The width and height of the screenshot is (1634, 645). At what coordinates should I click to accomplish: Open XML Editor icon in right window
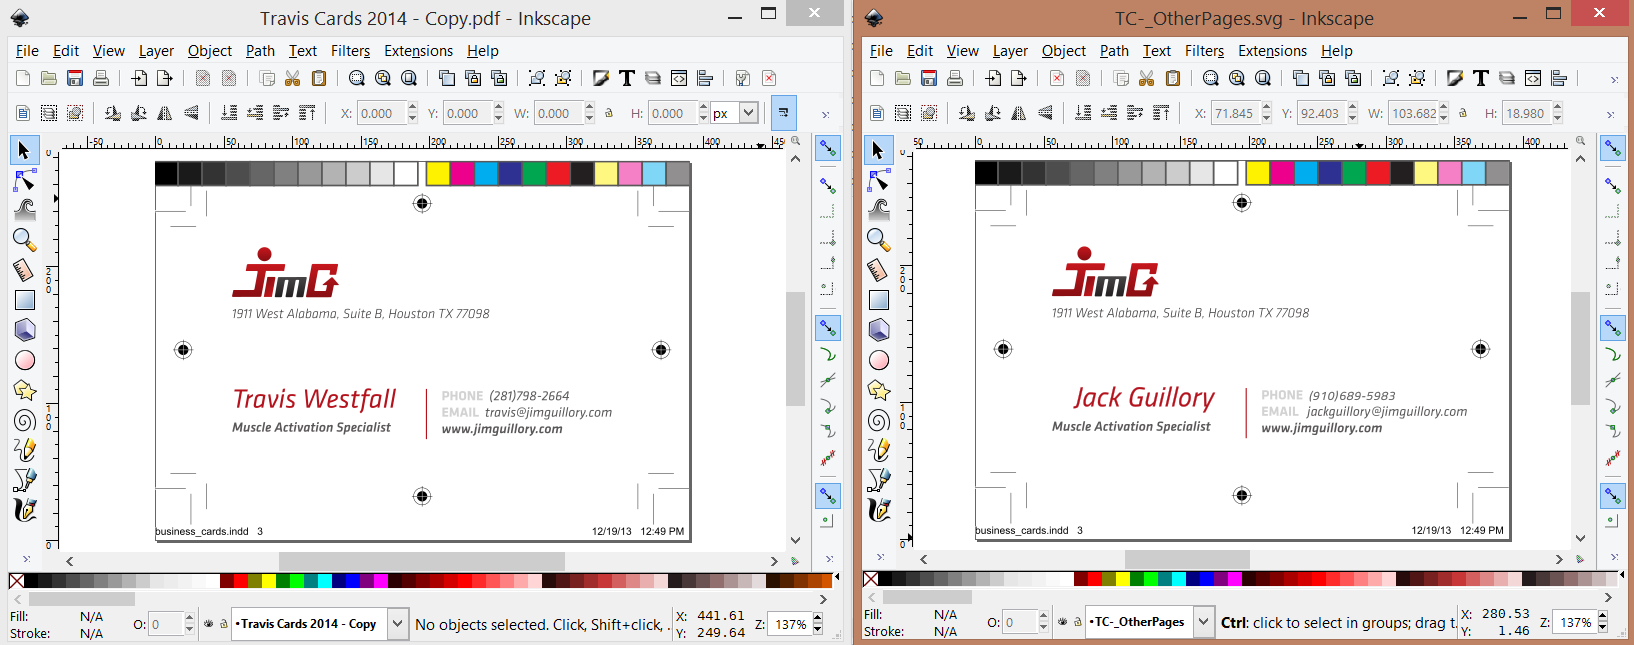pyautogui.click(x=1533, y=78)
